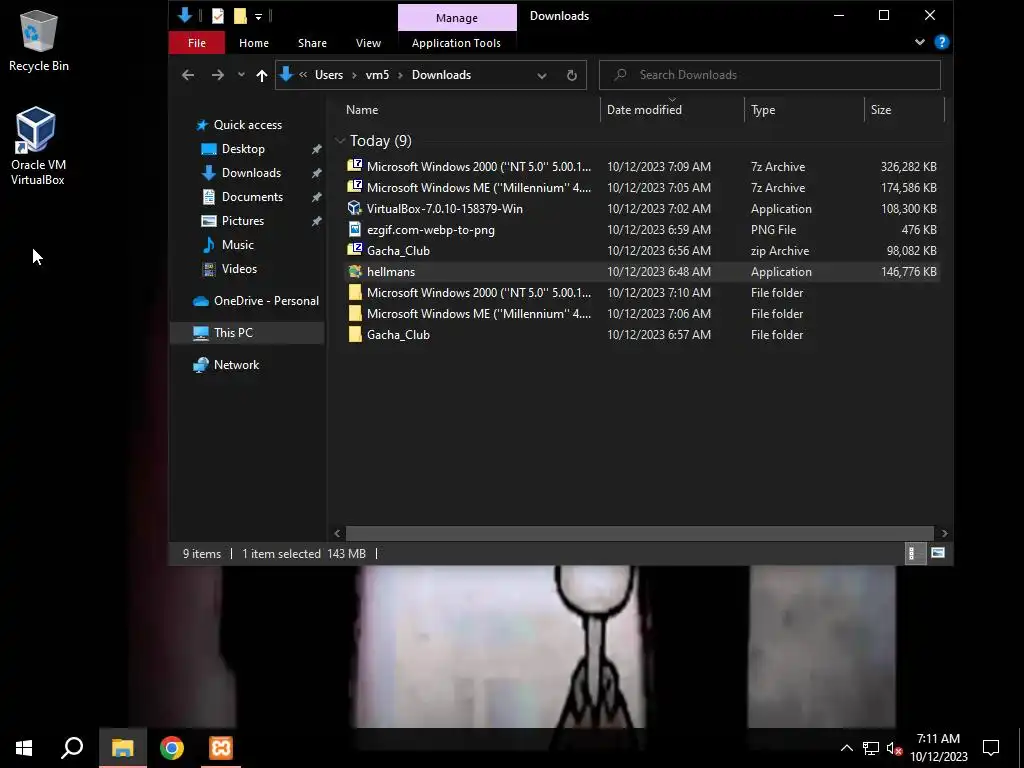Open the File menu

pyautogui.click(x=197, y=43)
